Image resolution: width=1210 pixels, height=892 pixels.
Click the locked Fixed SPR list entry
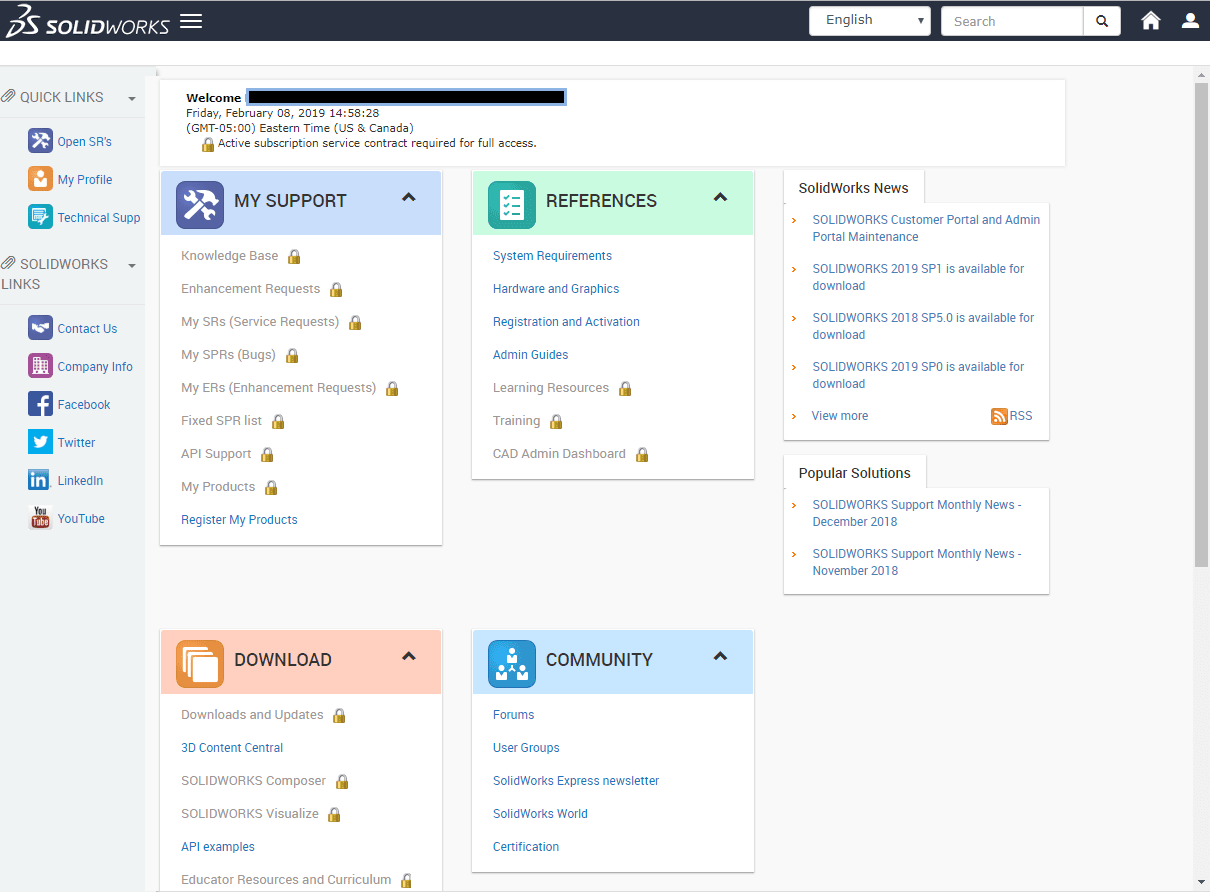(x=221, y=421)
